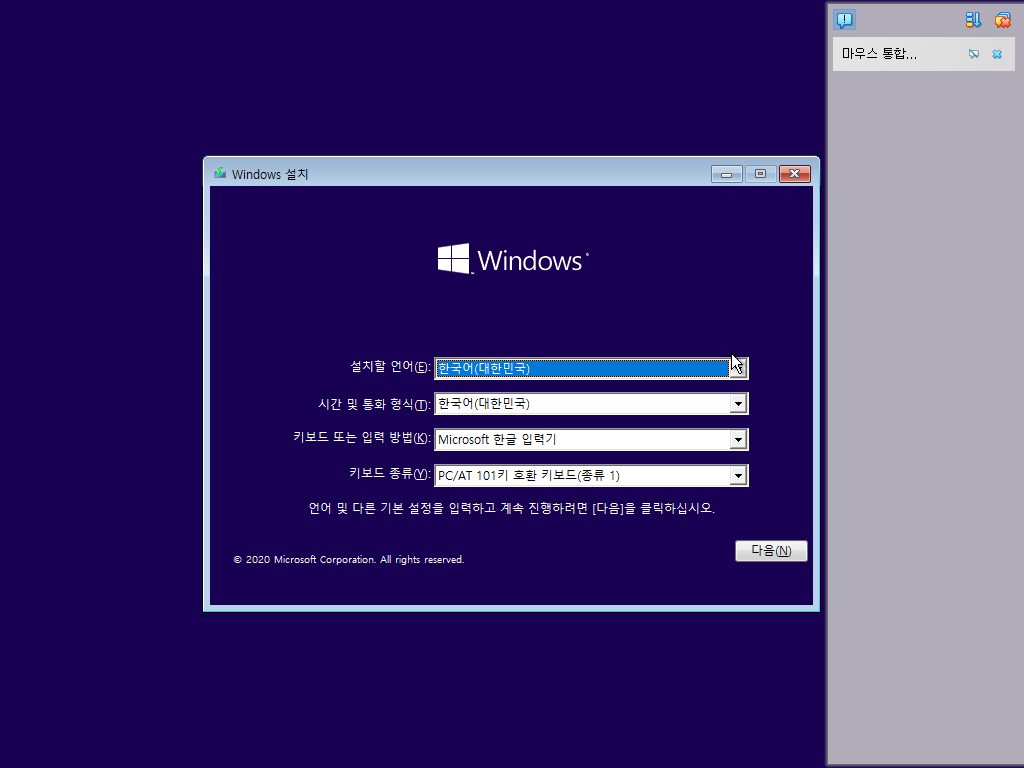This screenshot has width=1024, height=768.
Task: Maximize the Windows 설치 window
Action: click(760, 174)
